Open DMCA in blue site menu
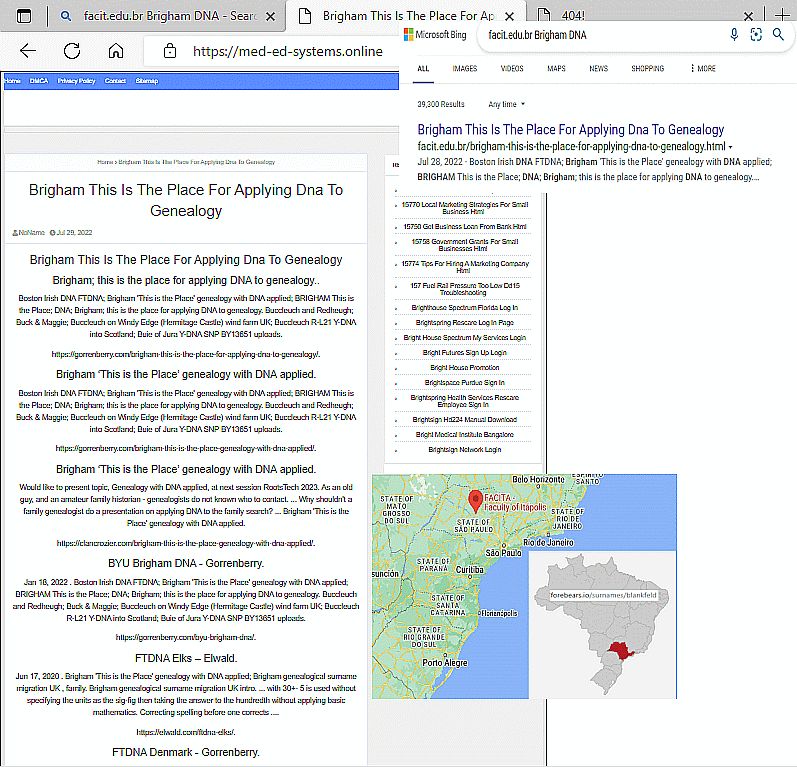 click(x=39, y=81)
